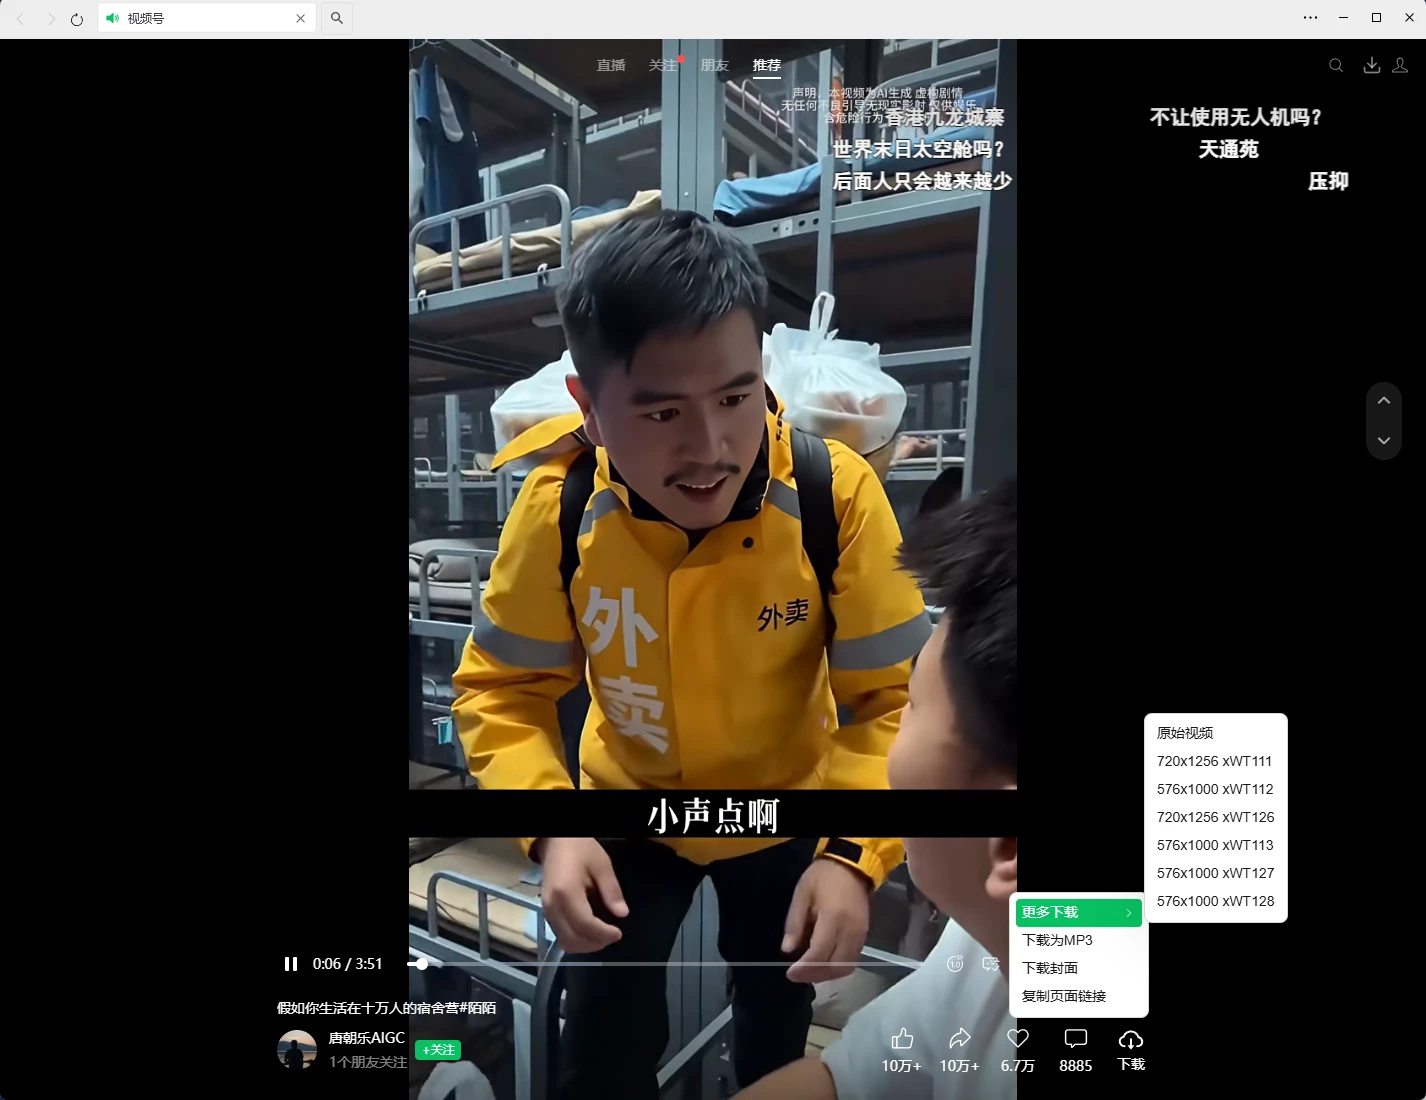1426x1100 pixels.
Task: Expand the 更多下载 submenu
Action: coord(1079,912)
